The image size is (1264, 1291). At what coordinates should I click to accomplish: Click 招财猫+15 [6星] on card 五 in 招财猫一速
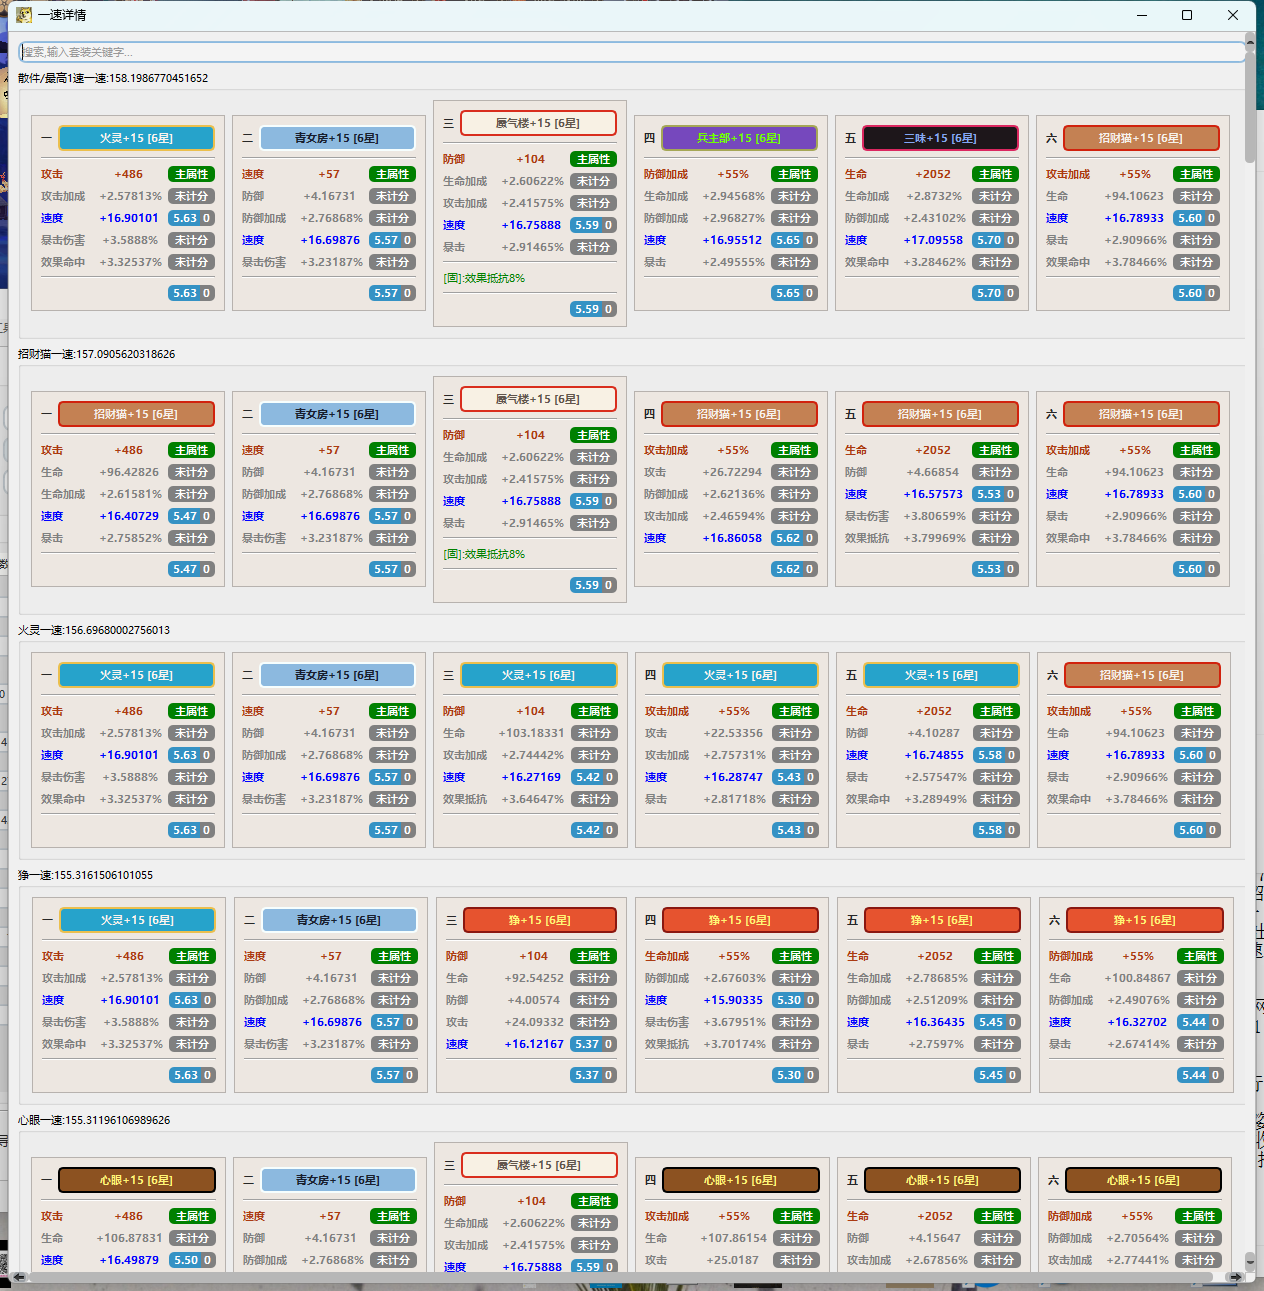940,414
